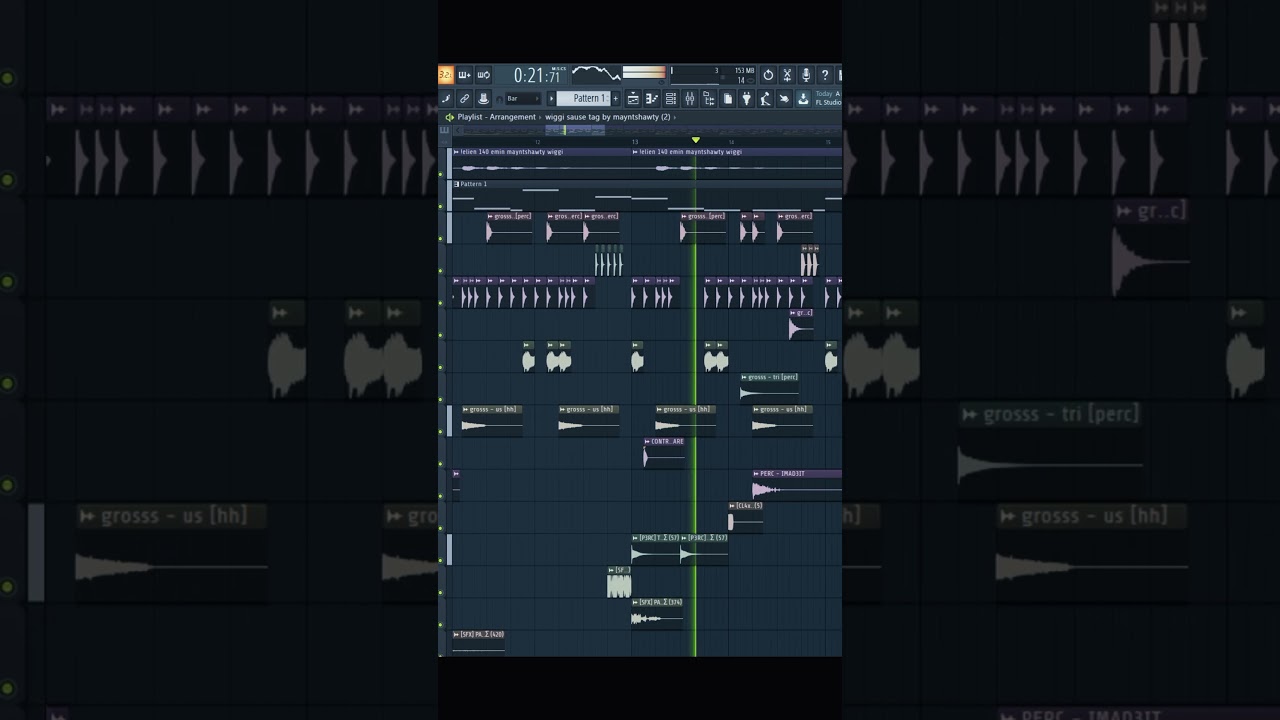
Task: Select the first [P3RC] T.. (57) clip
Action: (655, 549)
